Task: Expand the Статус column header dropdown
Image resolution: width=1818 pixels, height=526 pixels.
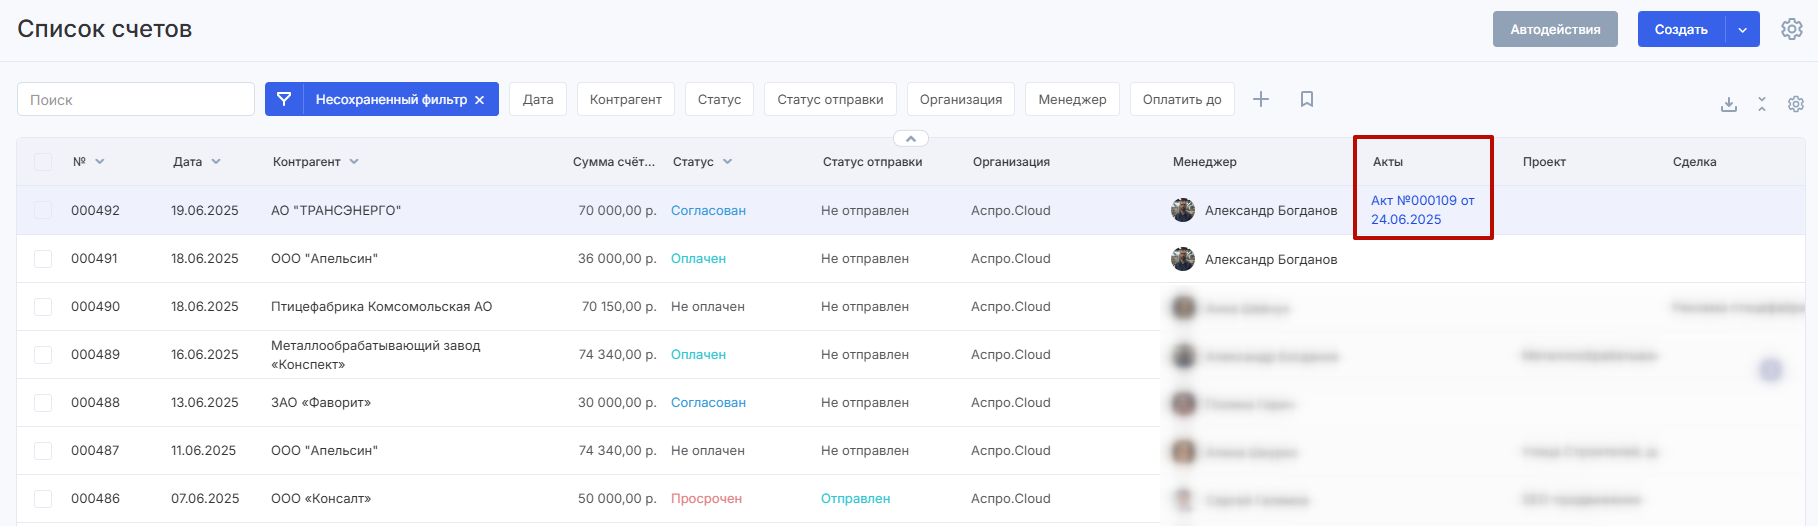Action: coord(727,162)
